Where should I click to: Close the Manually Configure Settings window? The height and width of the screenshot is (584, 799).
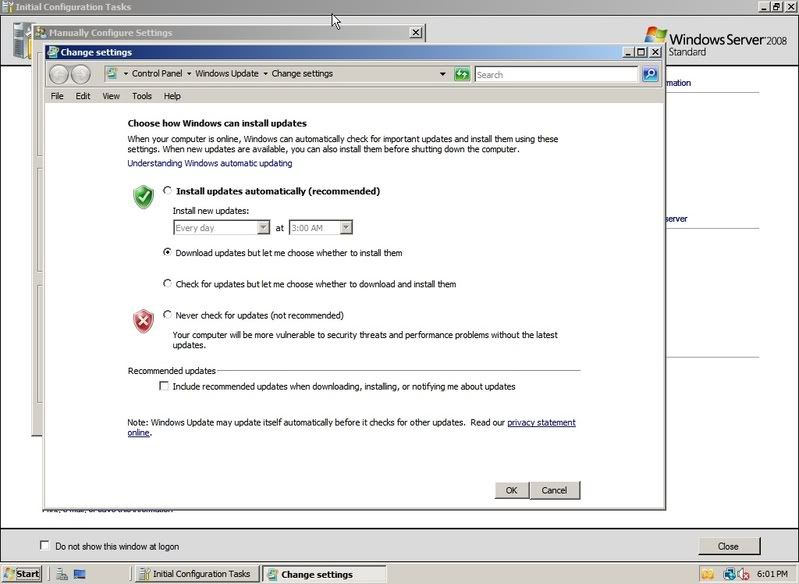point(416,33)
